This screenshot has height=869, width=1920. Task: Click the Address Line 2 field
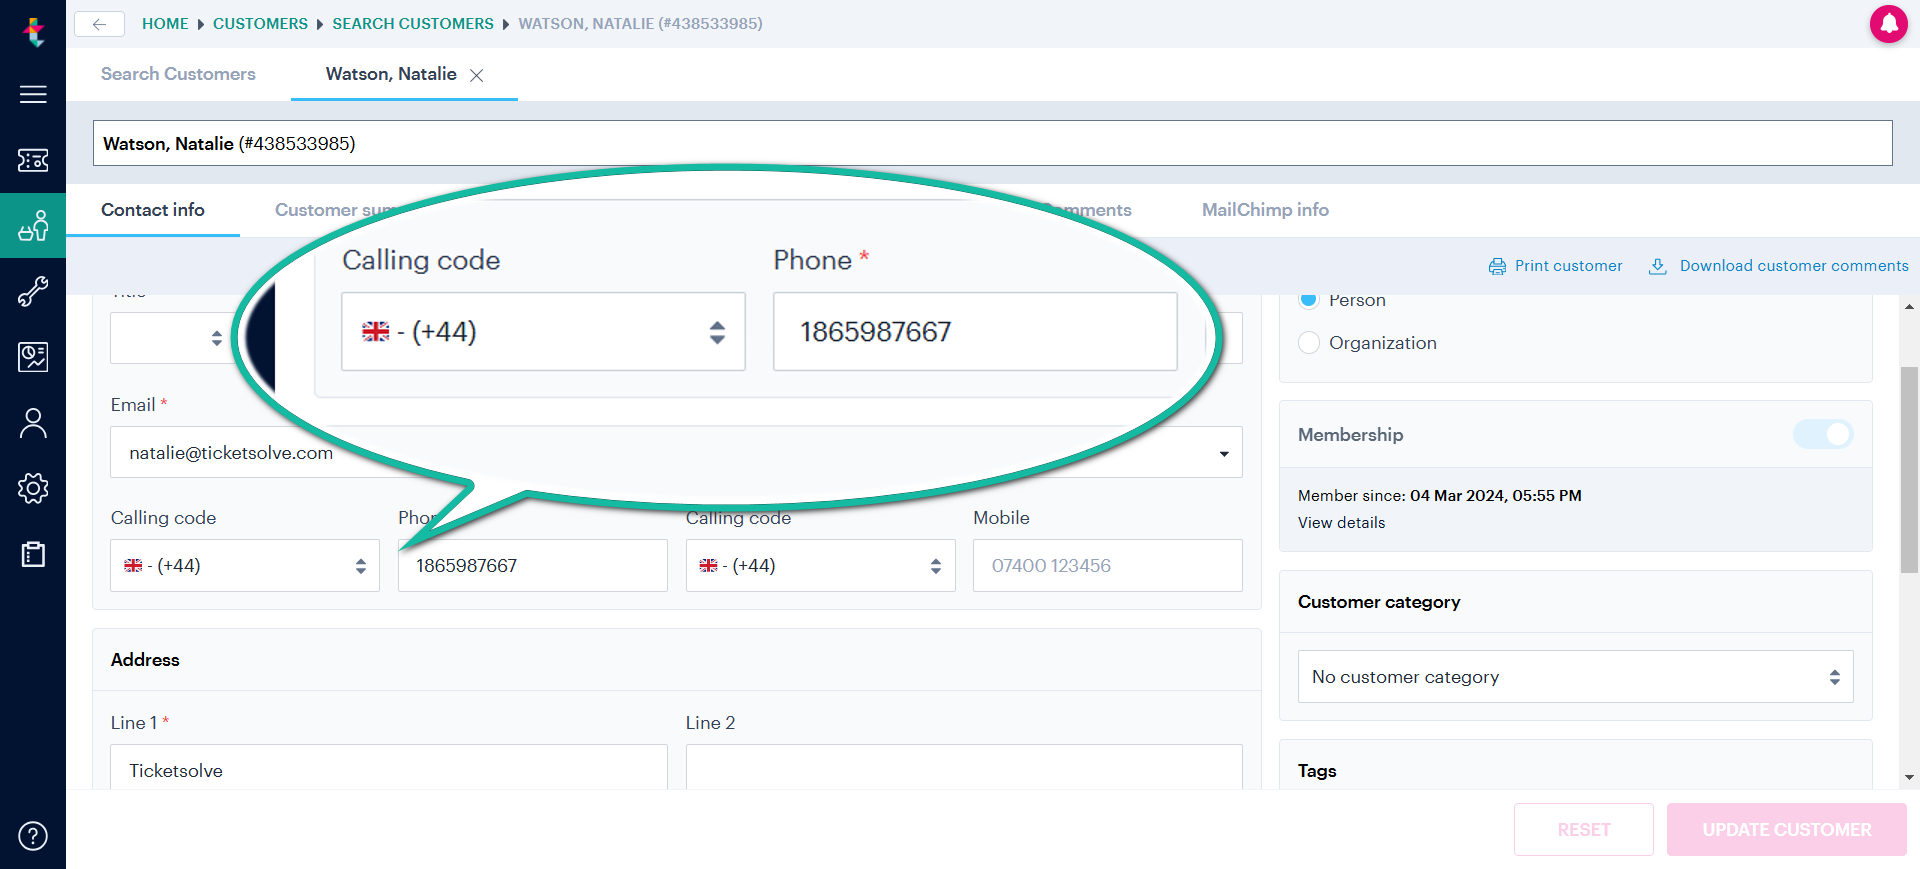964,768
